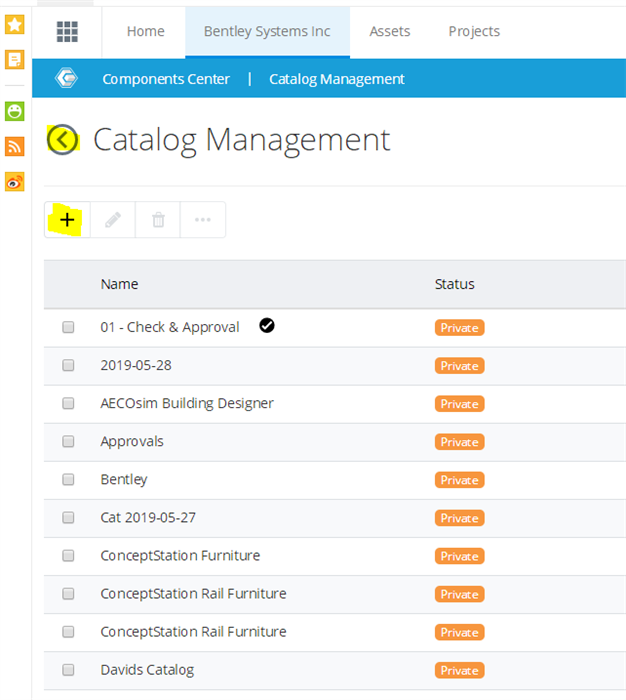Open the Approvals catalog
Screen dimensions: 626x700
pos(132,442)
